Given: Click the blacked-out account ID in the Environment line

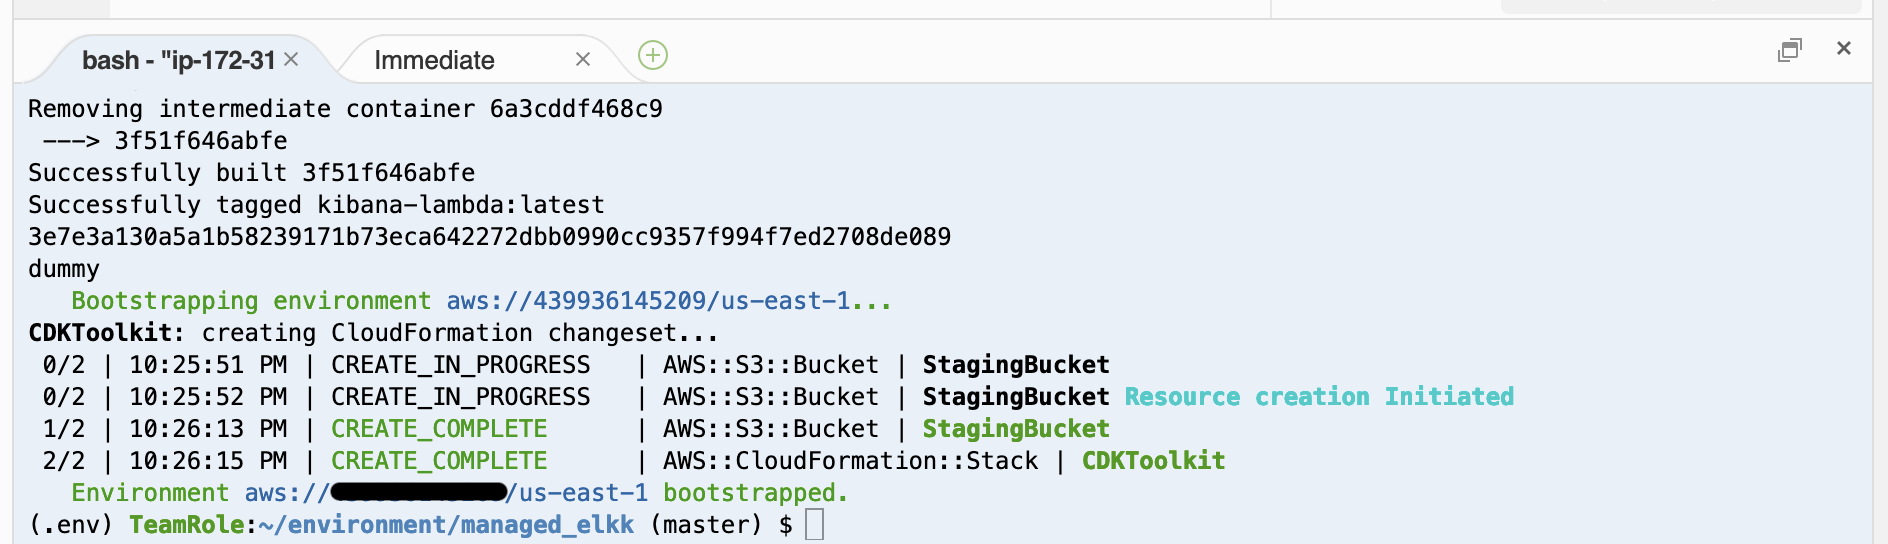Looking at the screenshot, I should [418, 492].
